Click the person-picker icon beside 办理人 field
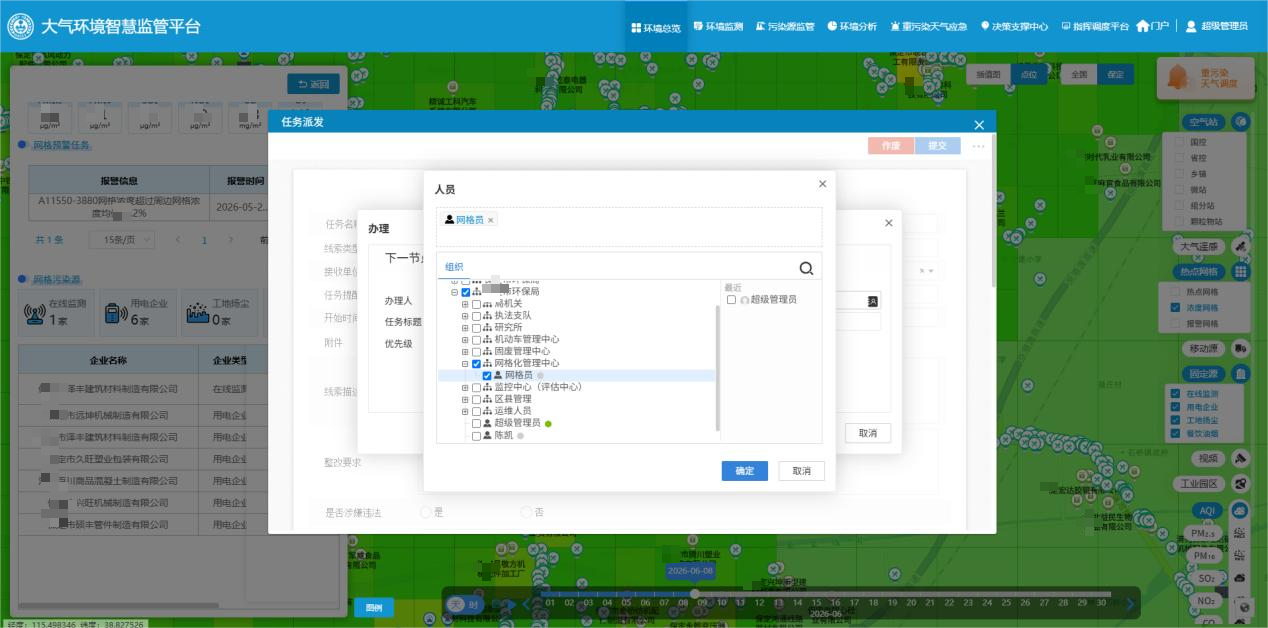 click(x=872, y=300)
